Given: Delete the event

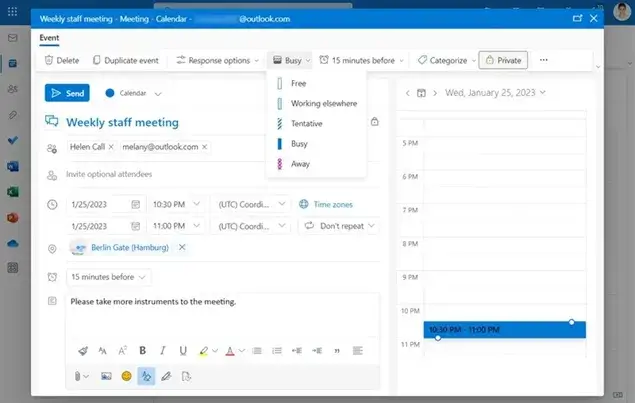Looking at the screenshot, I should pyautogui.click(x=62, y=60).
